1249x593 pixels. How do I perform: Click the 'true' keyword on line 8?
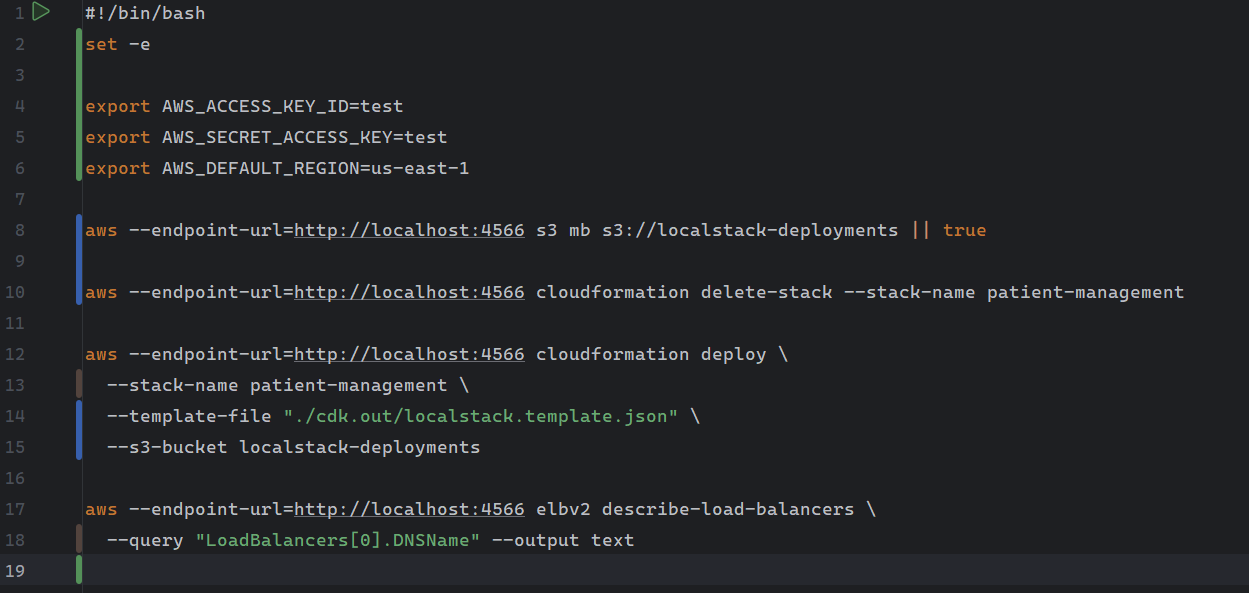pyautogui.click(x=964, y=230)
